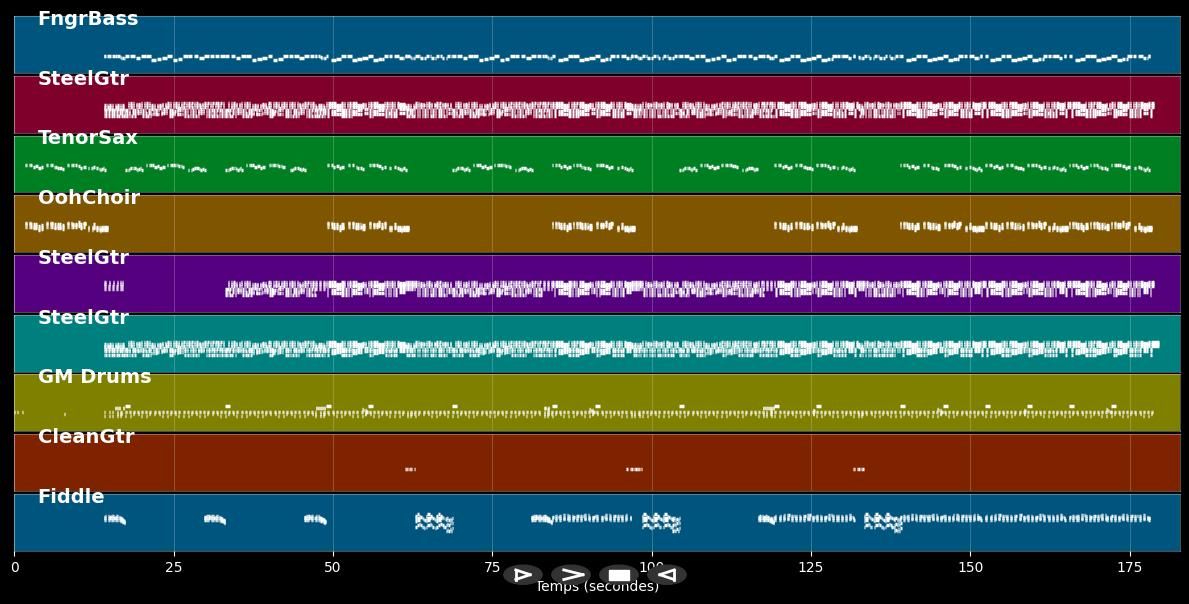
Task: Click the Fiddle note cluster near 30 seconds
Action: (x=214, y=519)
